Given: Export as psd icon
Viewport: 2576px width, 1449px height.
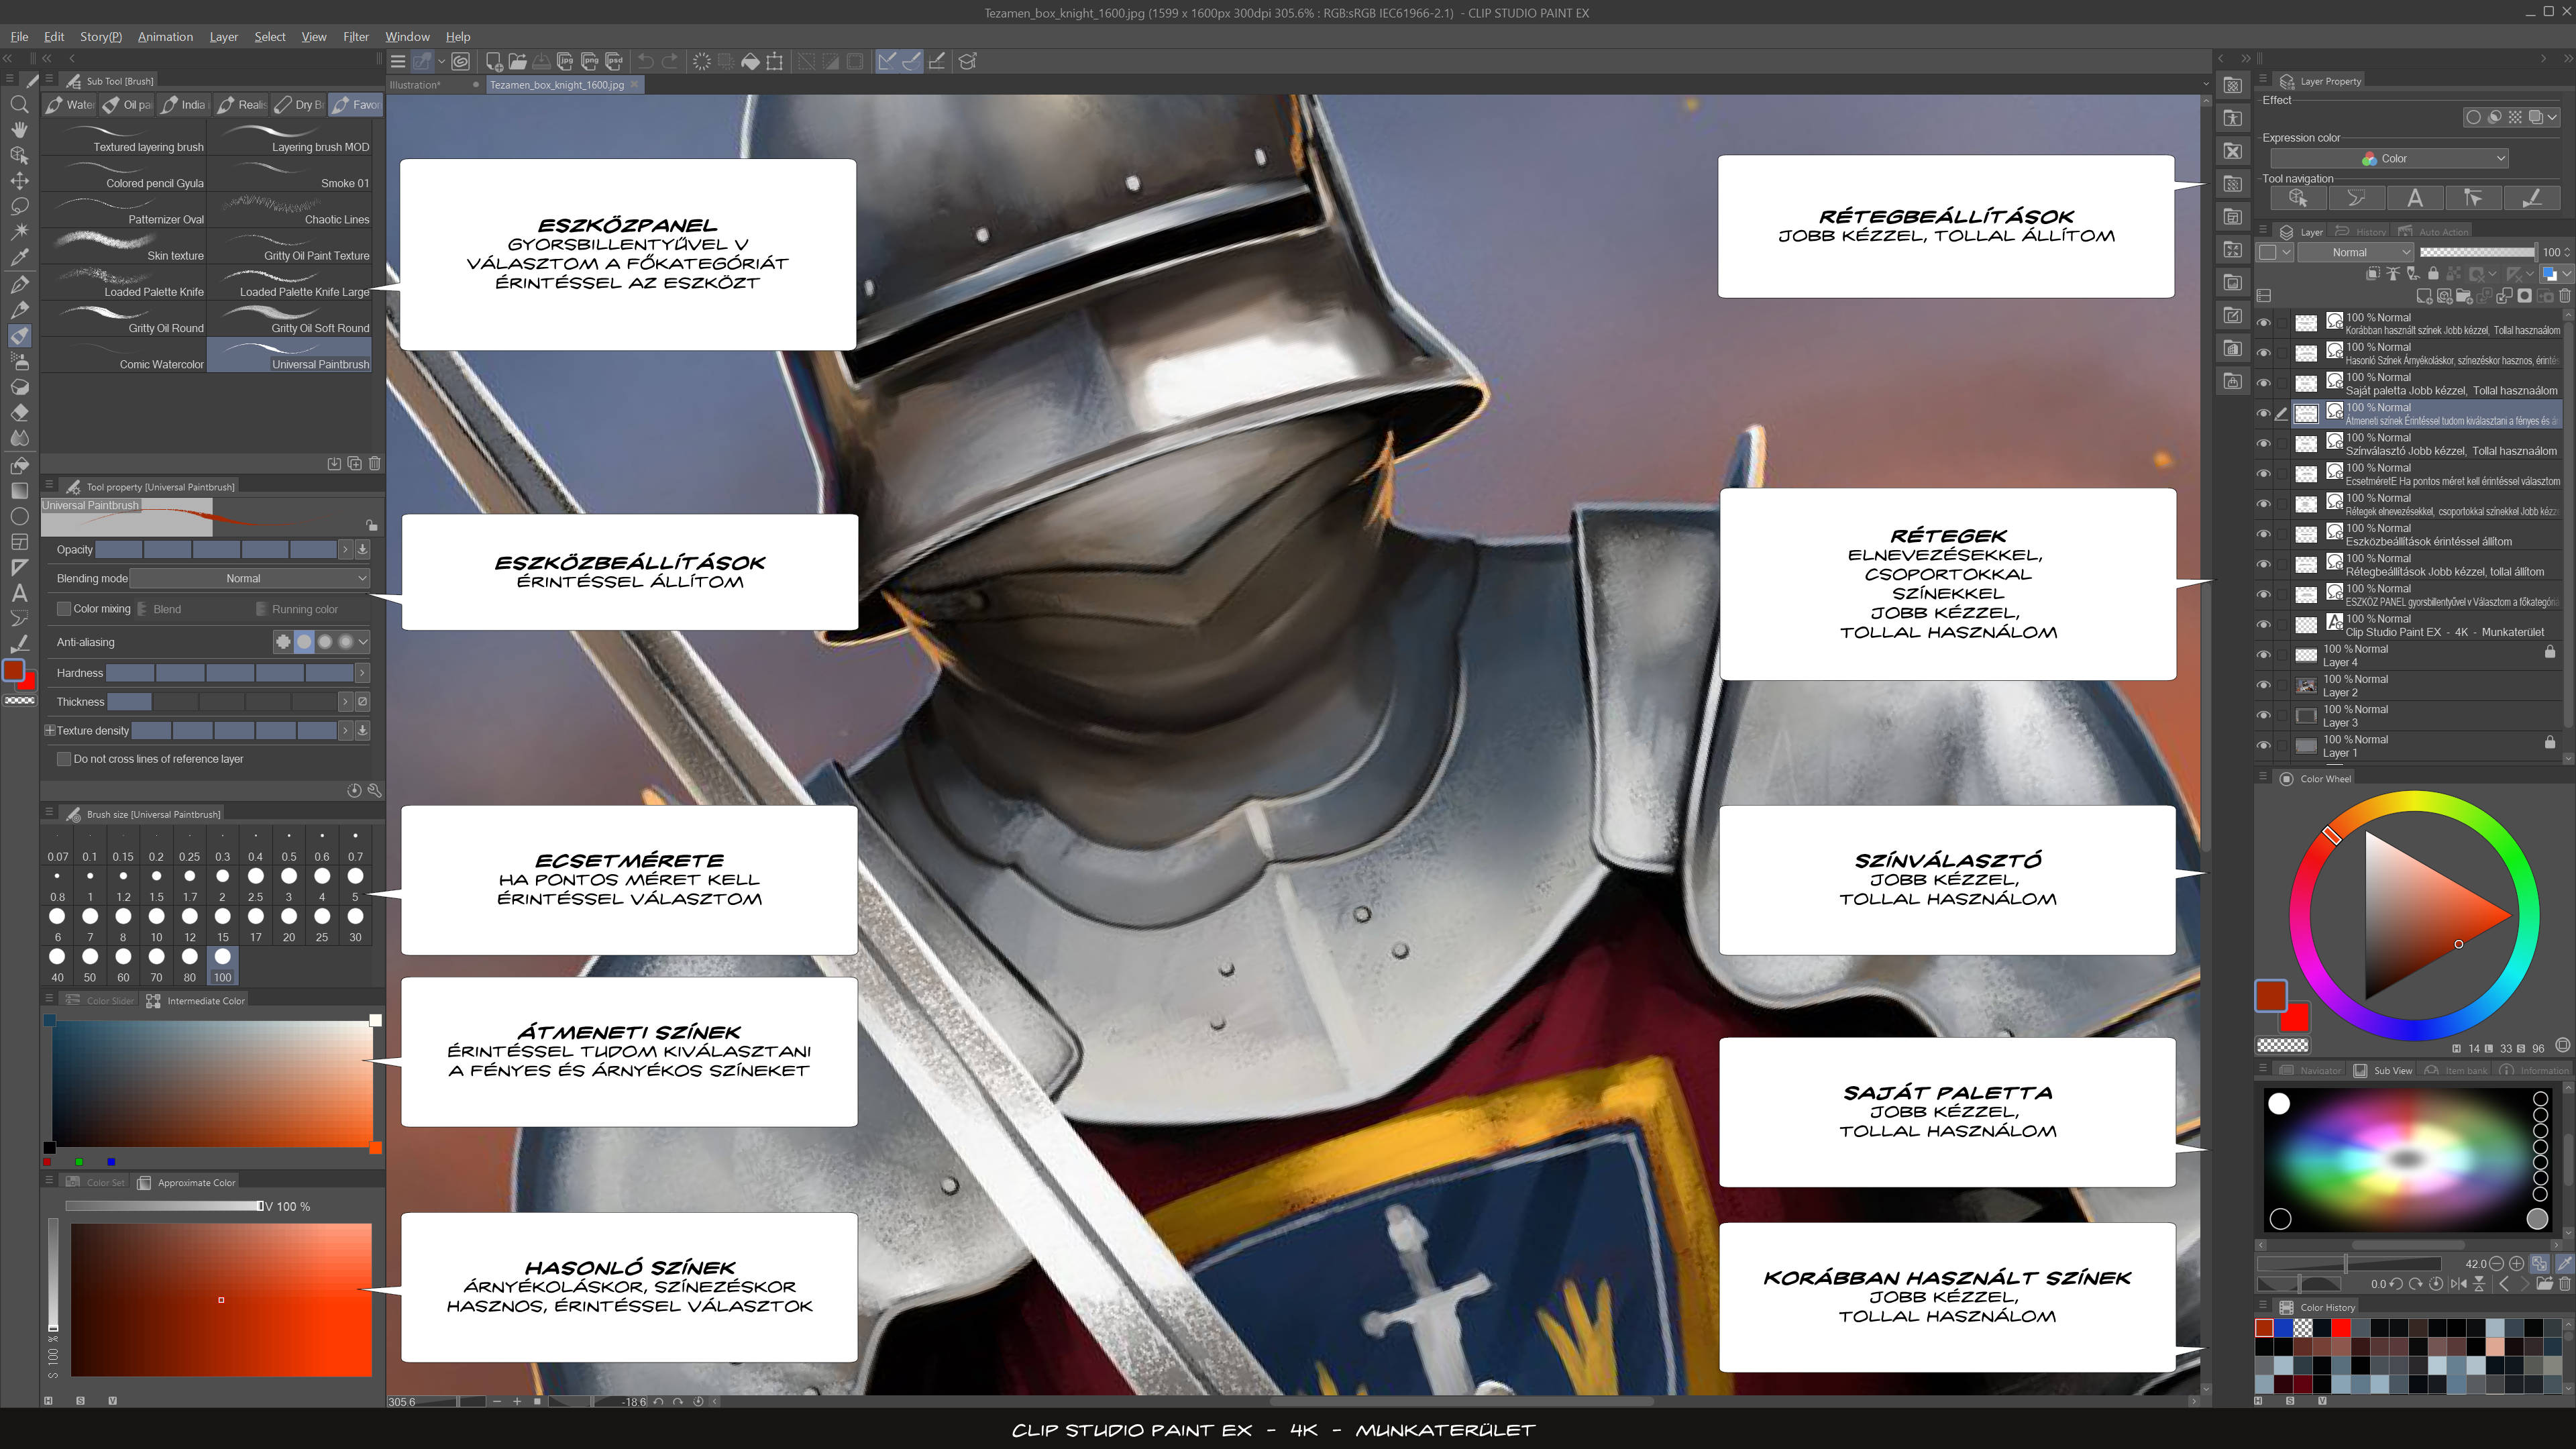Looking at the screenshot, I should [x=614, y=61].
